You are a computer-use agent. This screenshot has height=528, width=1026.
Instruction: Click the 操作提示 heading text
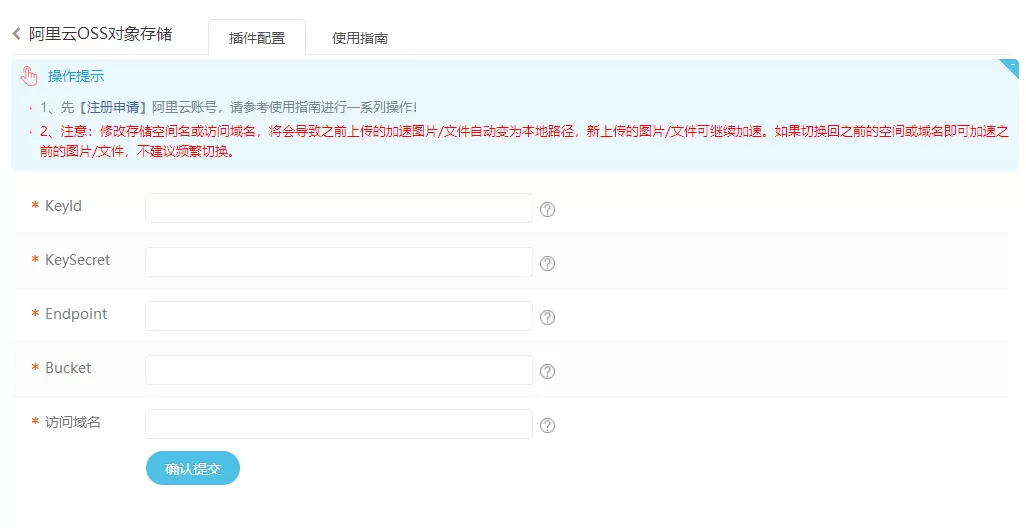click(76, 76)
